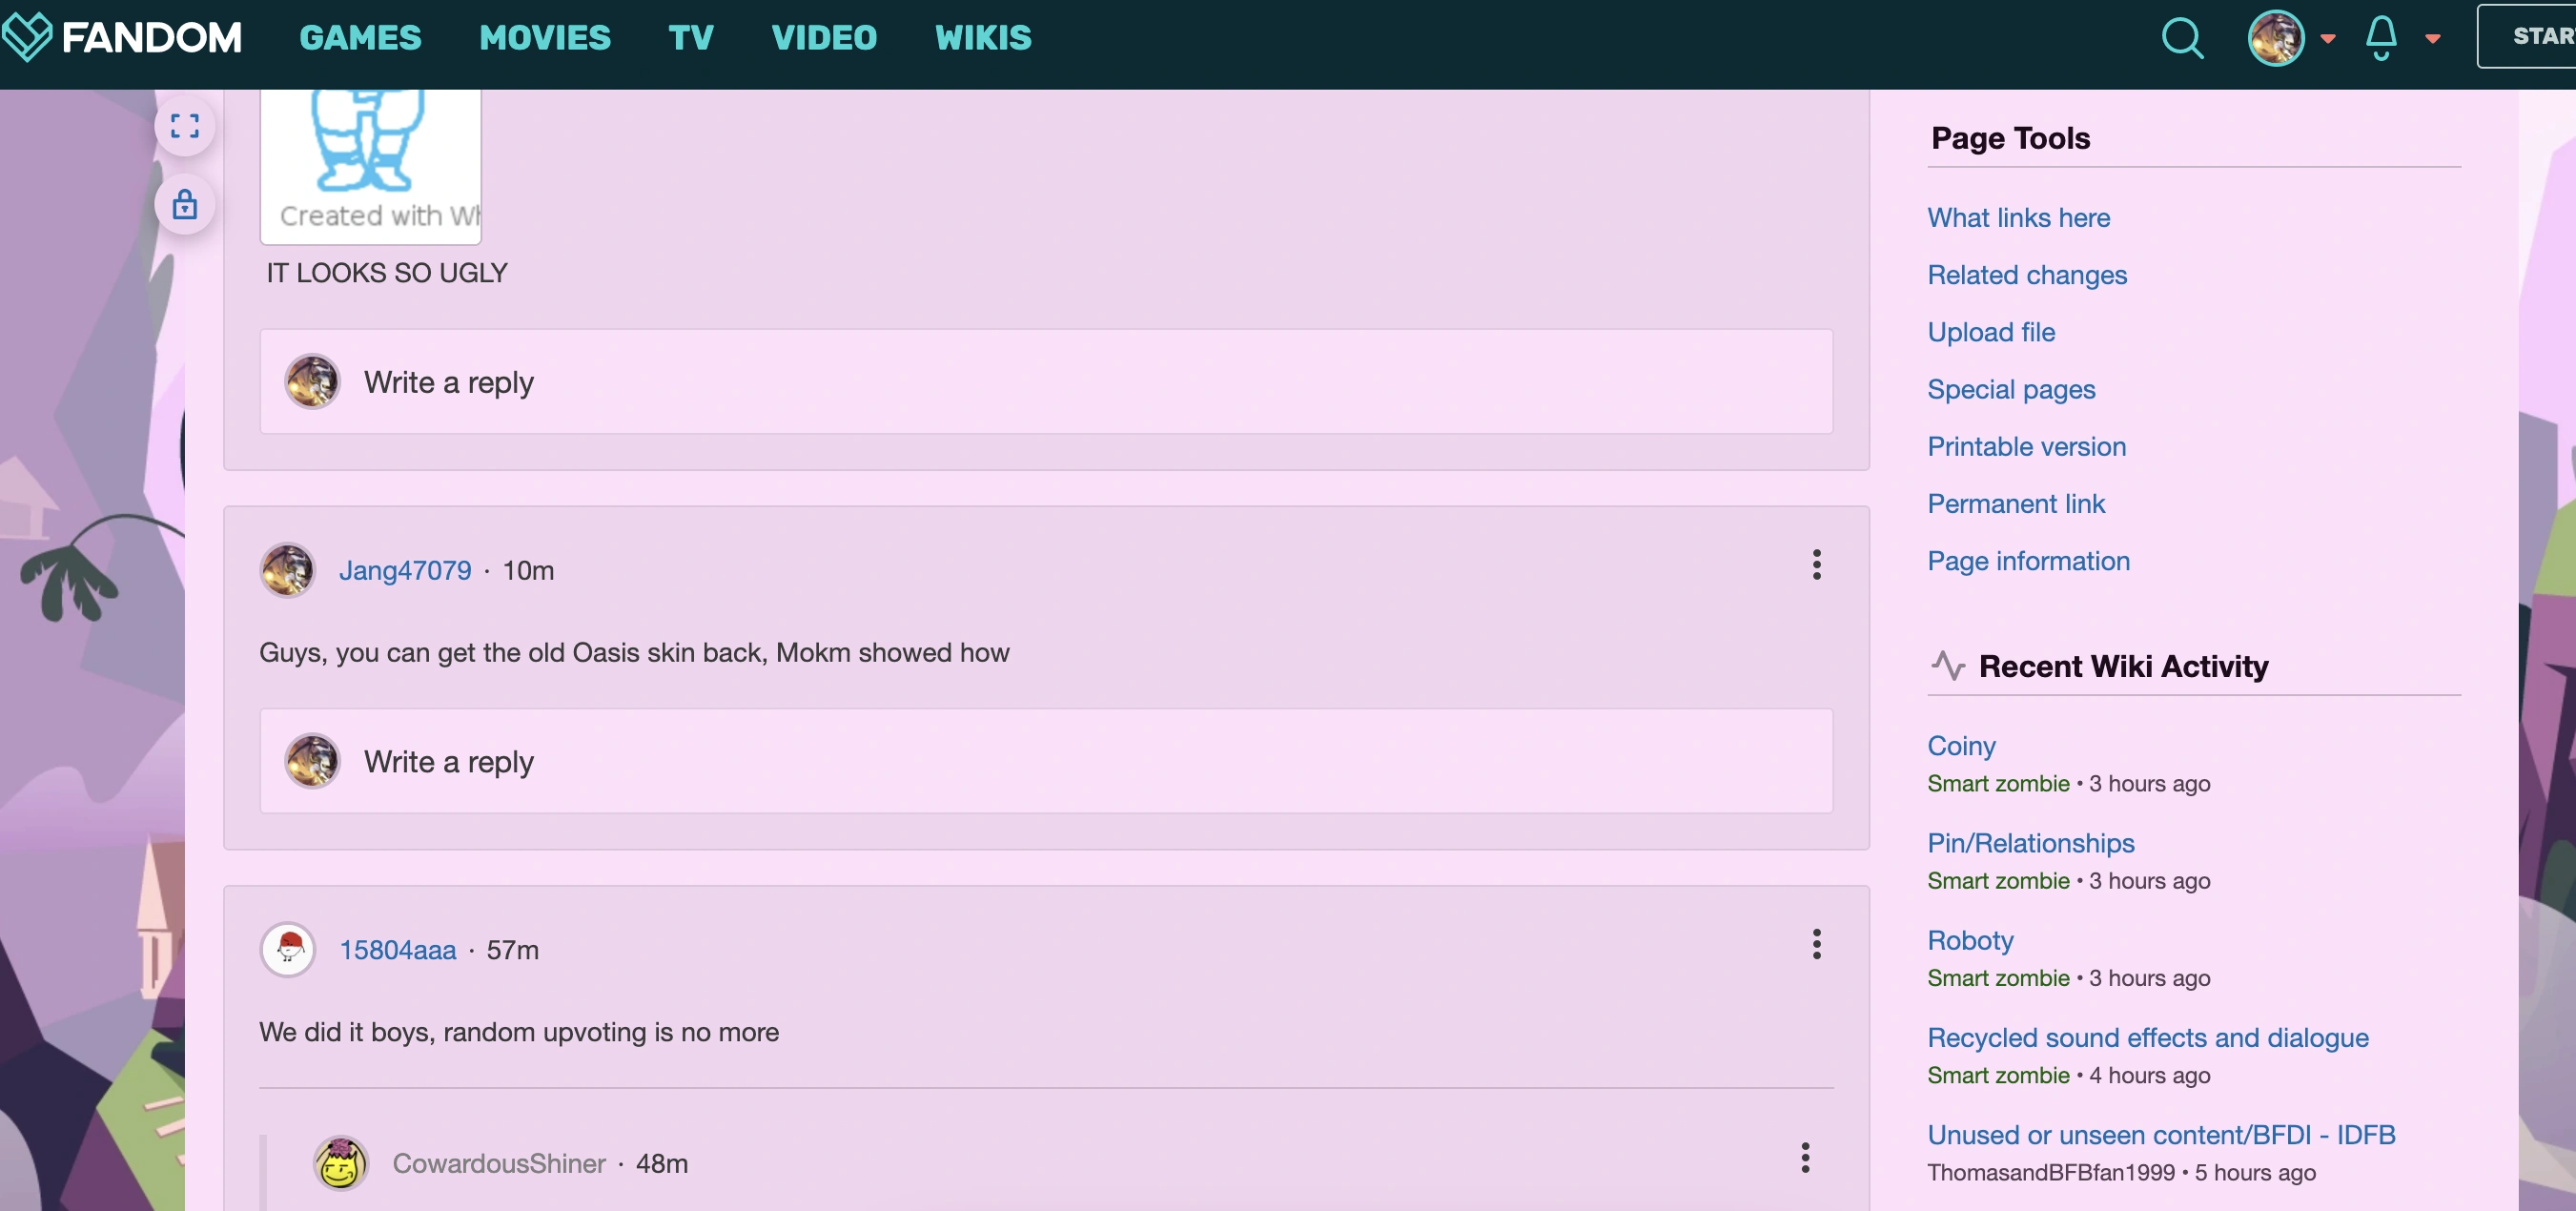
Task: Open the GAMES navigation menu
Action: coord(360,38)
